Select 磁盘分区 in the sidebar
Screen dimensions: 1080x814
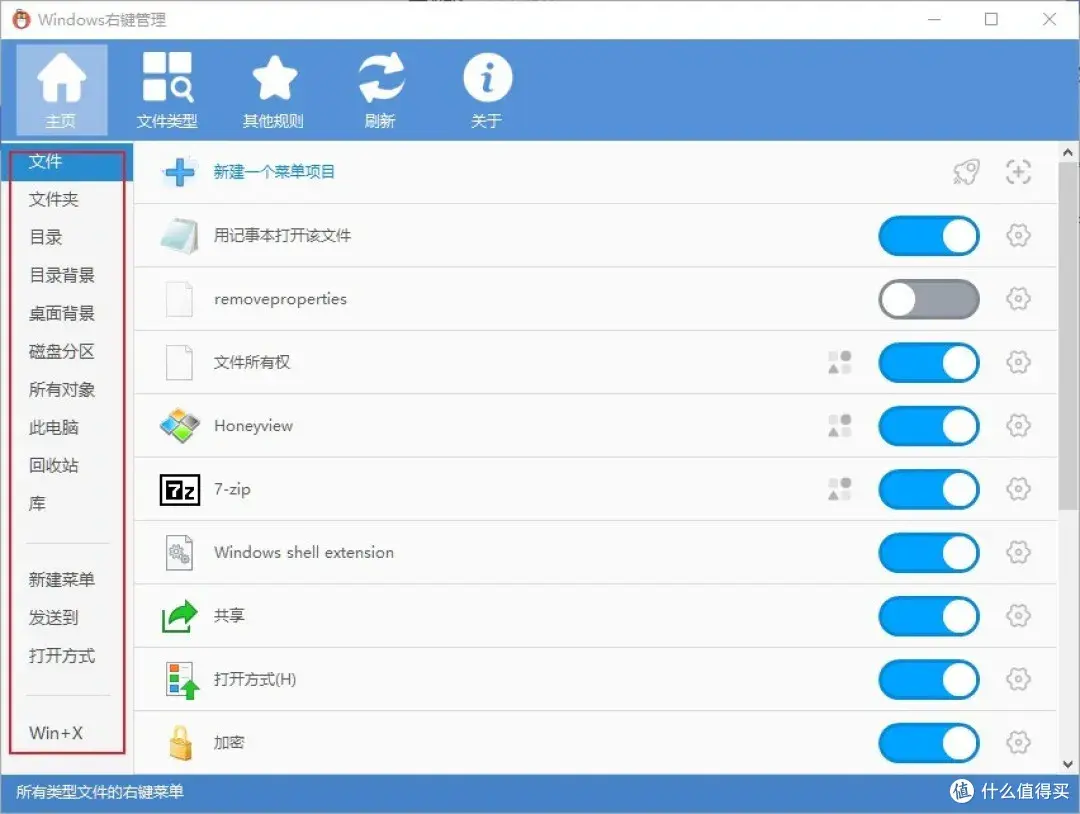pyautogui.click(x=62, y=351)
